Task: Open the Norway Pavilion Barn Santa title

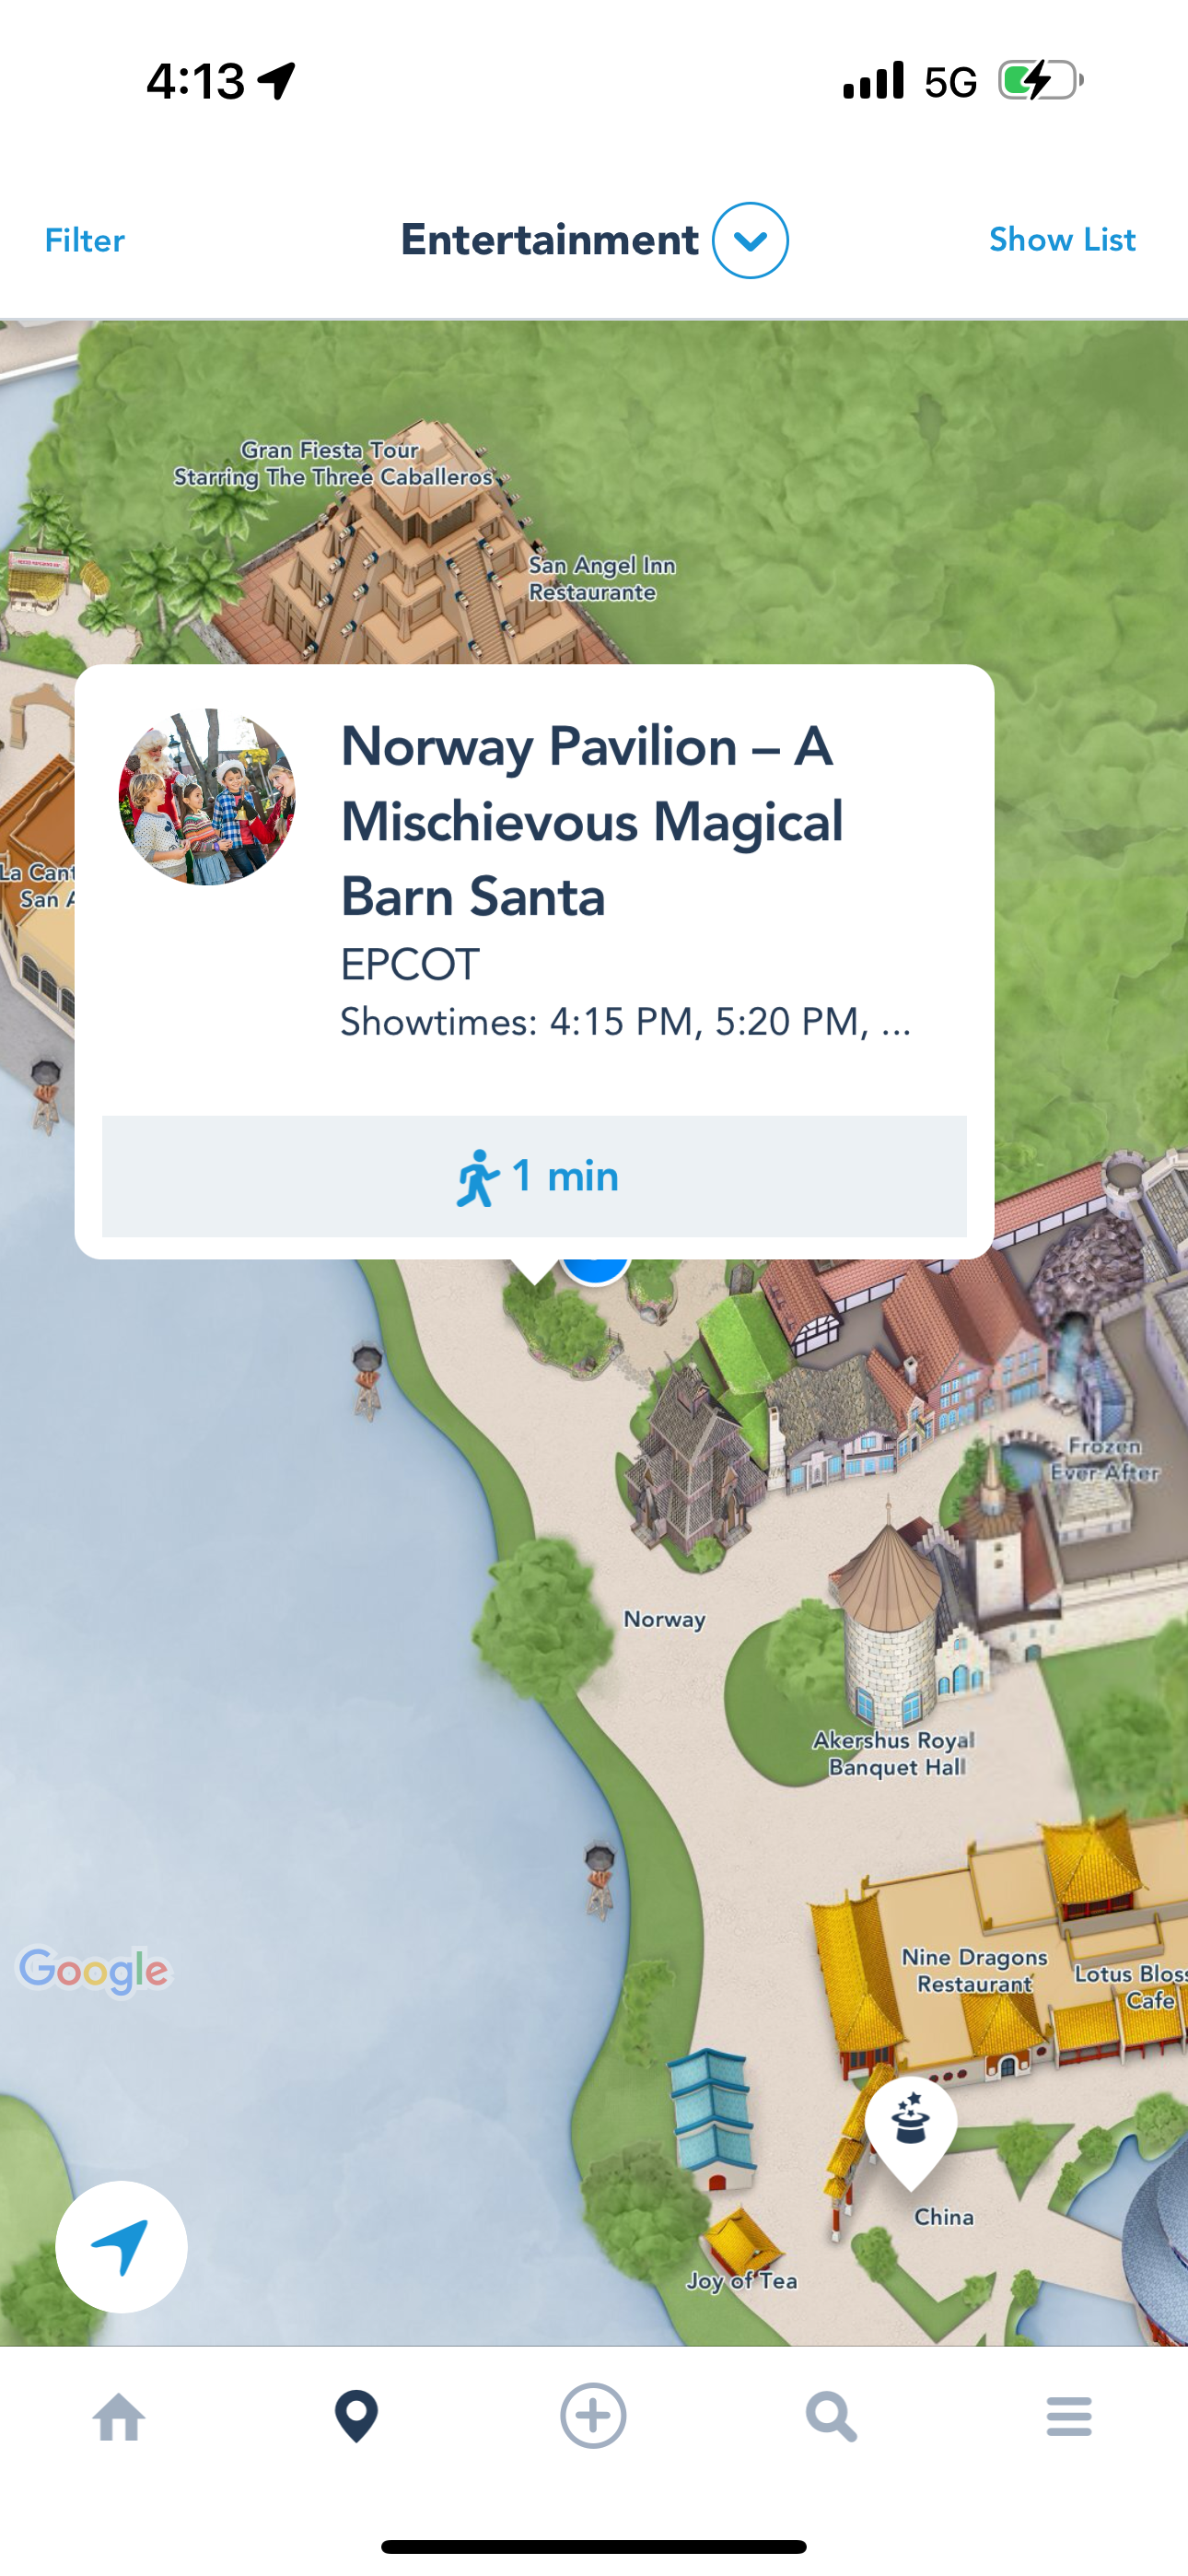Action: pos(592,821)
